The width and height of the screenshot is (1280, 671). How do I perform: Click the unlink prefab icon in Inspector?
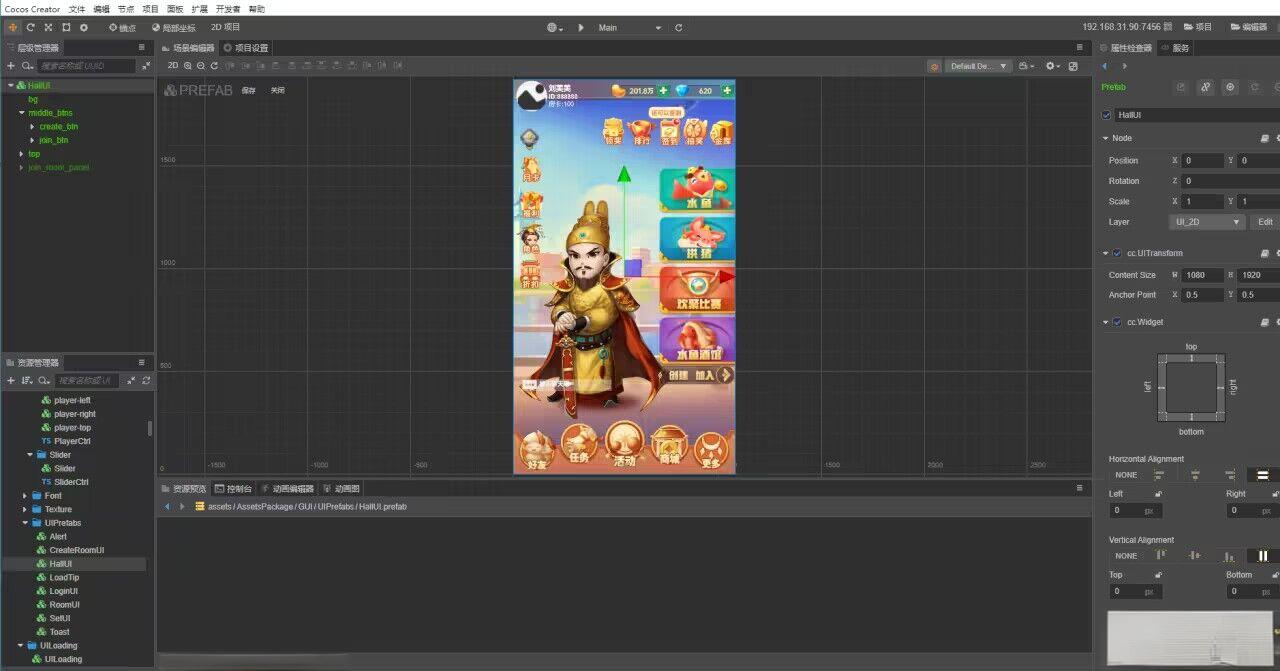pos(1205,87)
